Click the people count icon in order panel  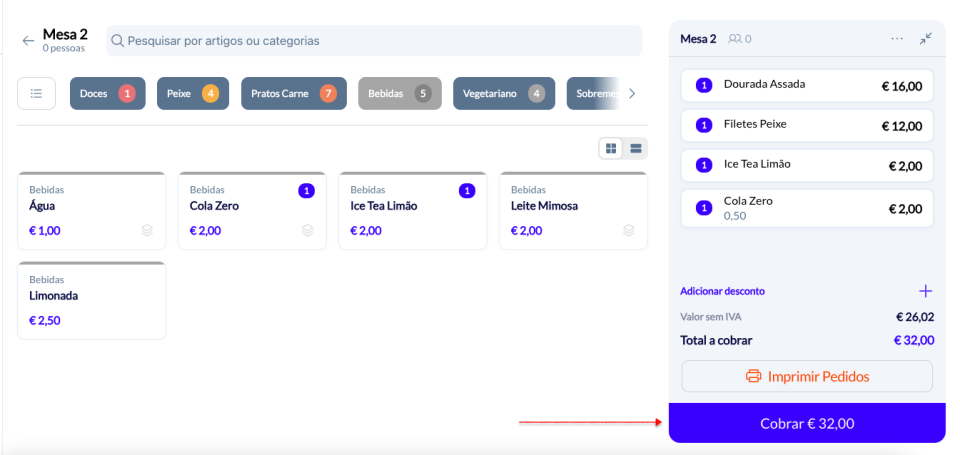pyautogui.click(x=735, y=39)
